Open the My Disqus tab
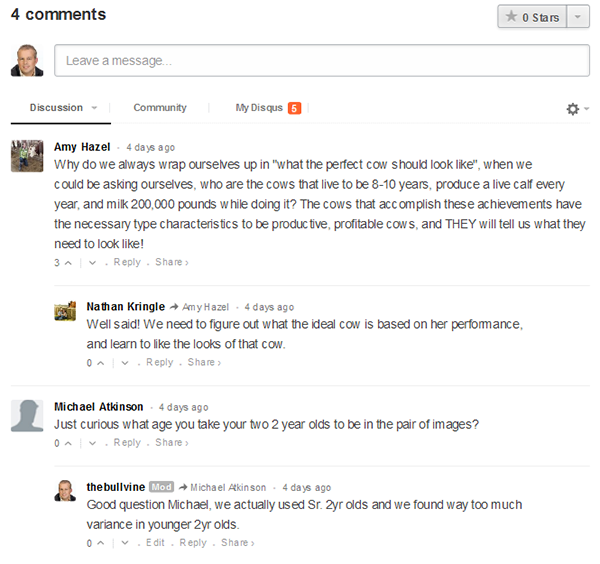Image resolution: width=600 pixels, height=564 pixels. click(x=259, y=108)
